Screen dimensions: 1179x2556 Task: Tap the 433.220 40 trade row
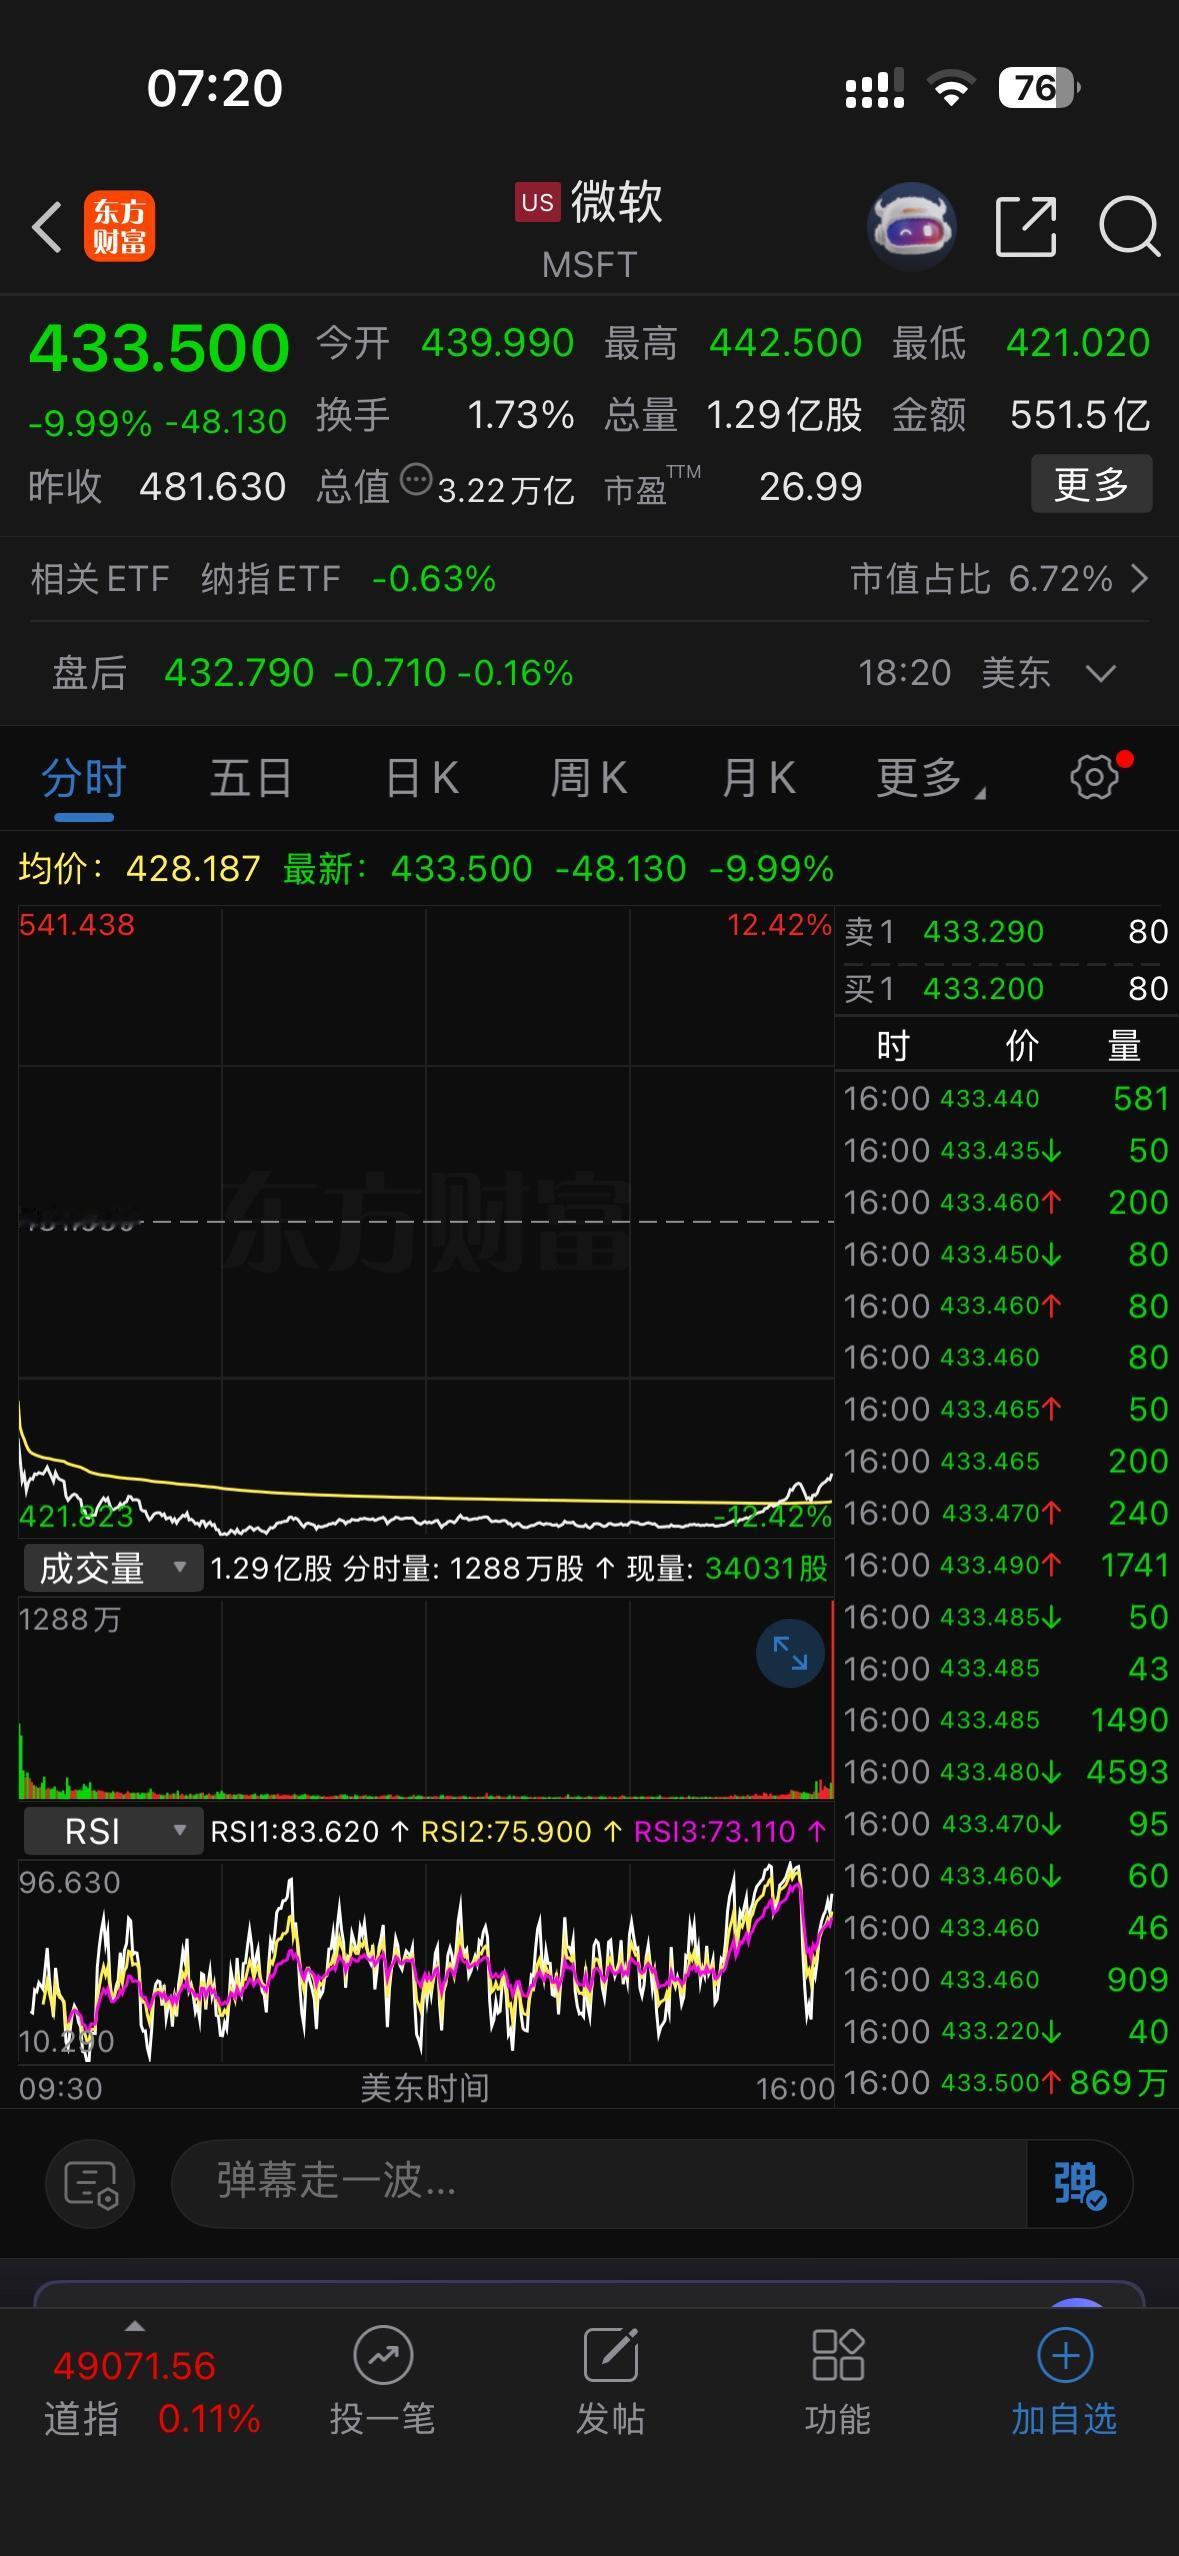(1006, 2032)
